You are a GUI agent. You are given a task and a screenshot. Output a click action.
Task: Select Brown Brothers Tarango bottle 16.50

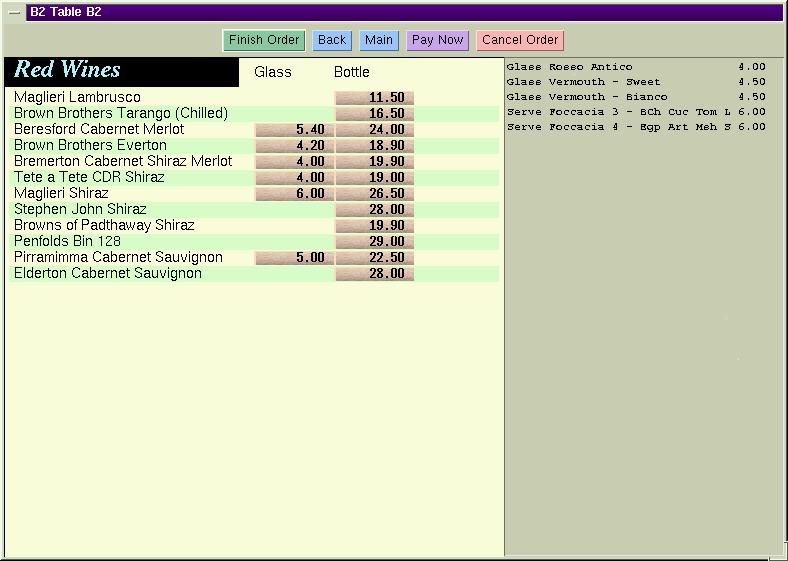tap(374, 114)
